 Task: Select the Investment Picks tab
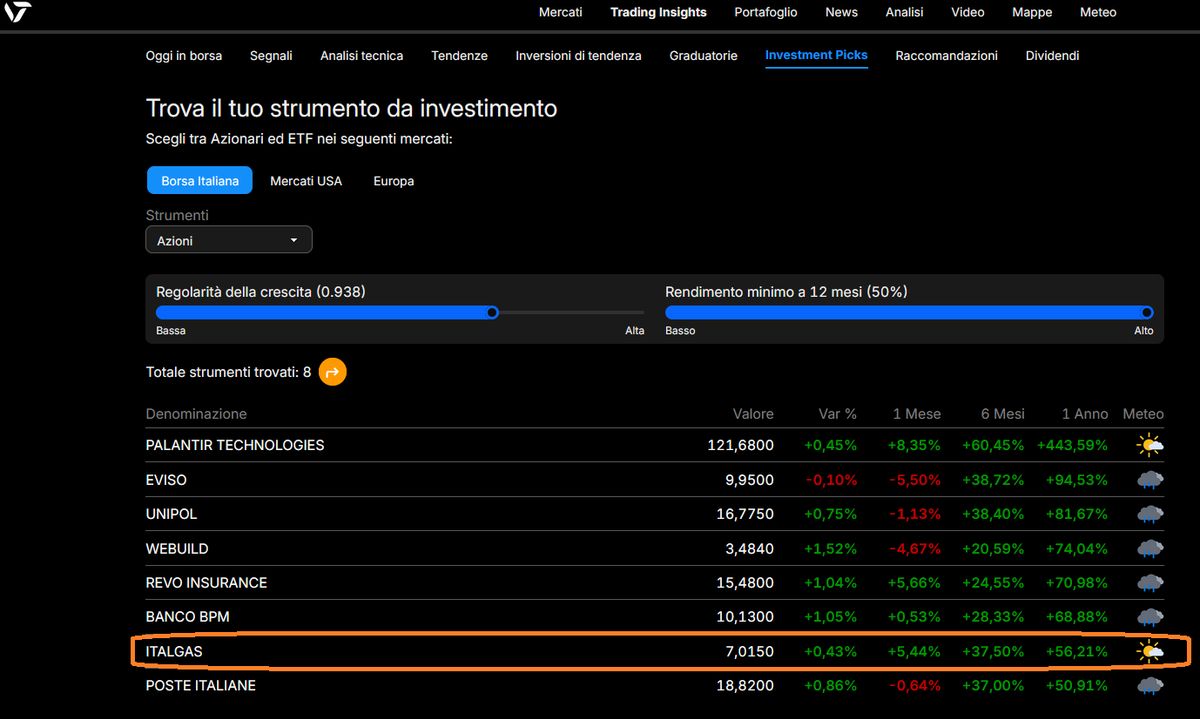point(816,56)
